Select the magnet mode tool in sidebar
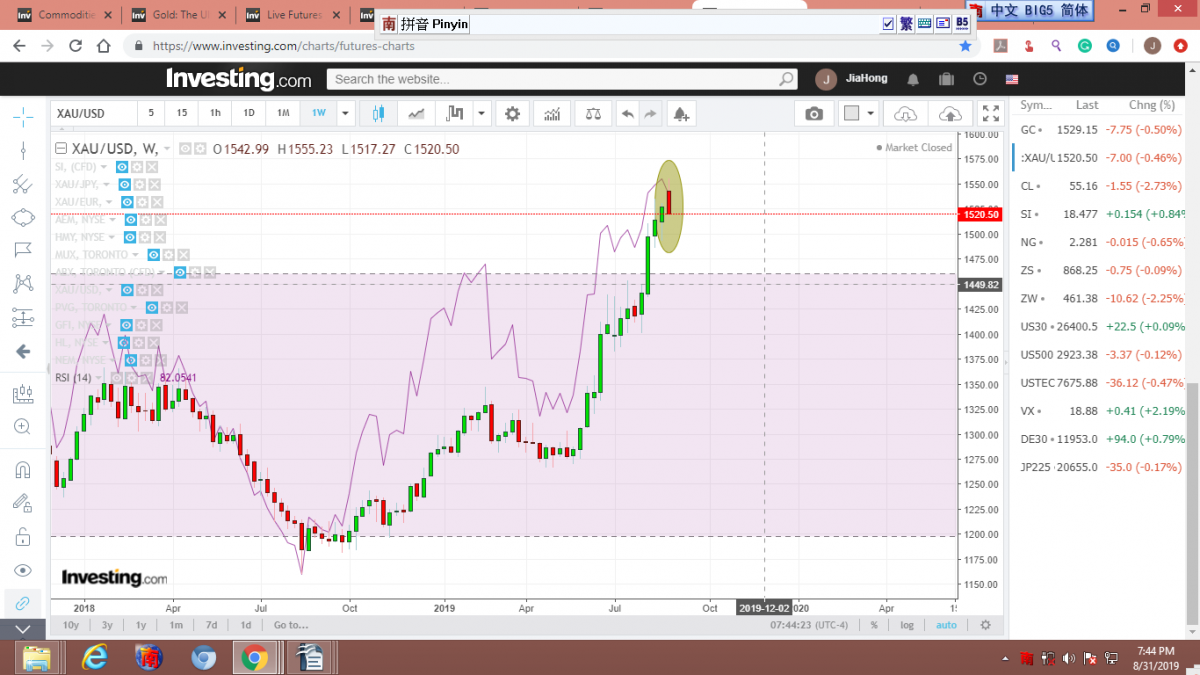This screenshot has height=675, width=1200. pos(22,469)
